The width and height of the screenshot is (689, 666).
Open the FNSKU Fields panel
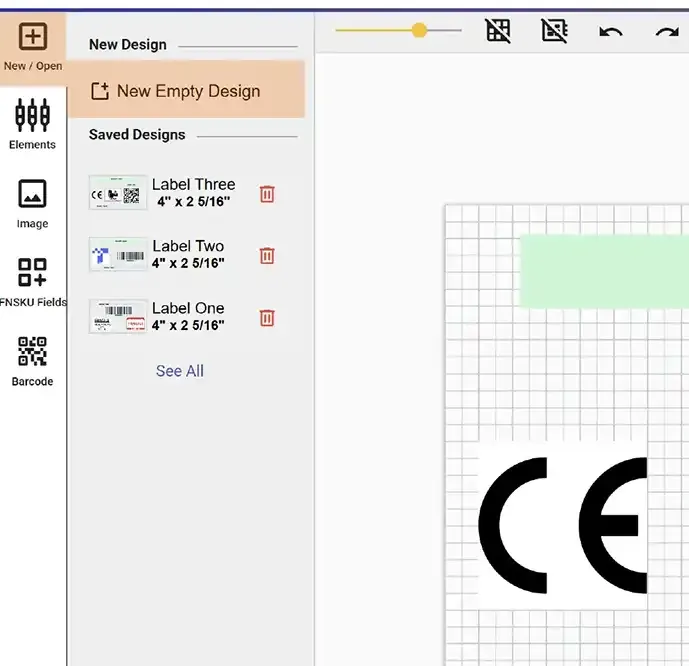(33, 282)
